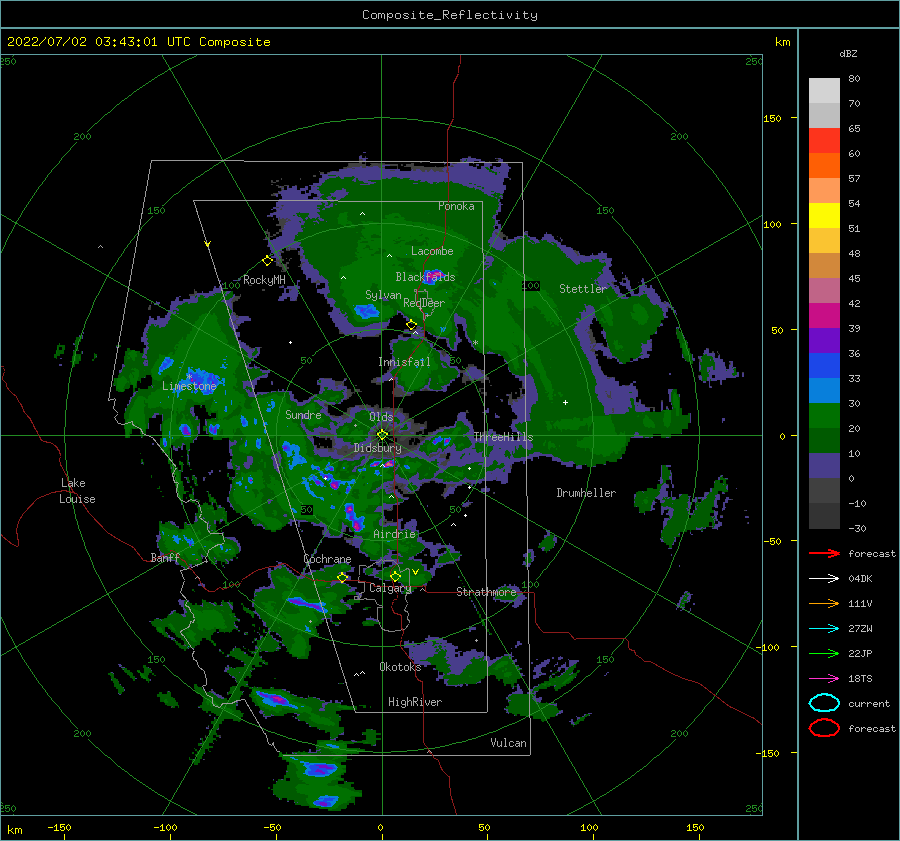
Task: Click the RockyMH label
Action: (264, 280)
